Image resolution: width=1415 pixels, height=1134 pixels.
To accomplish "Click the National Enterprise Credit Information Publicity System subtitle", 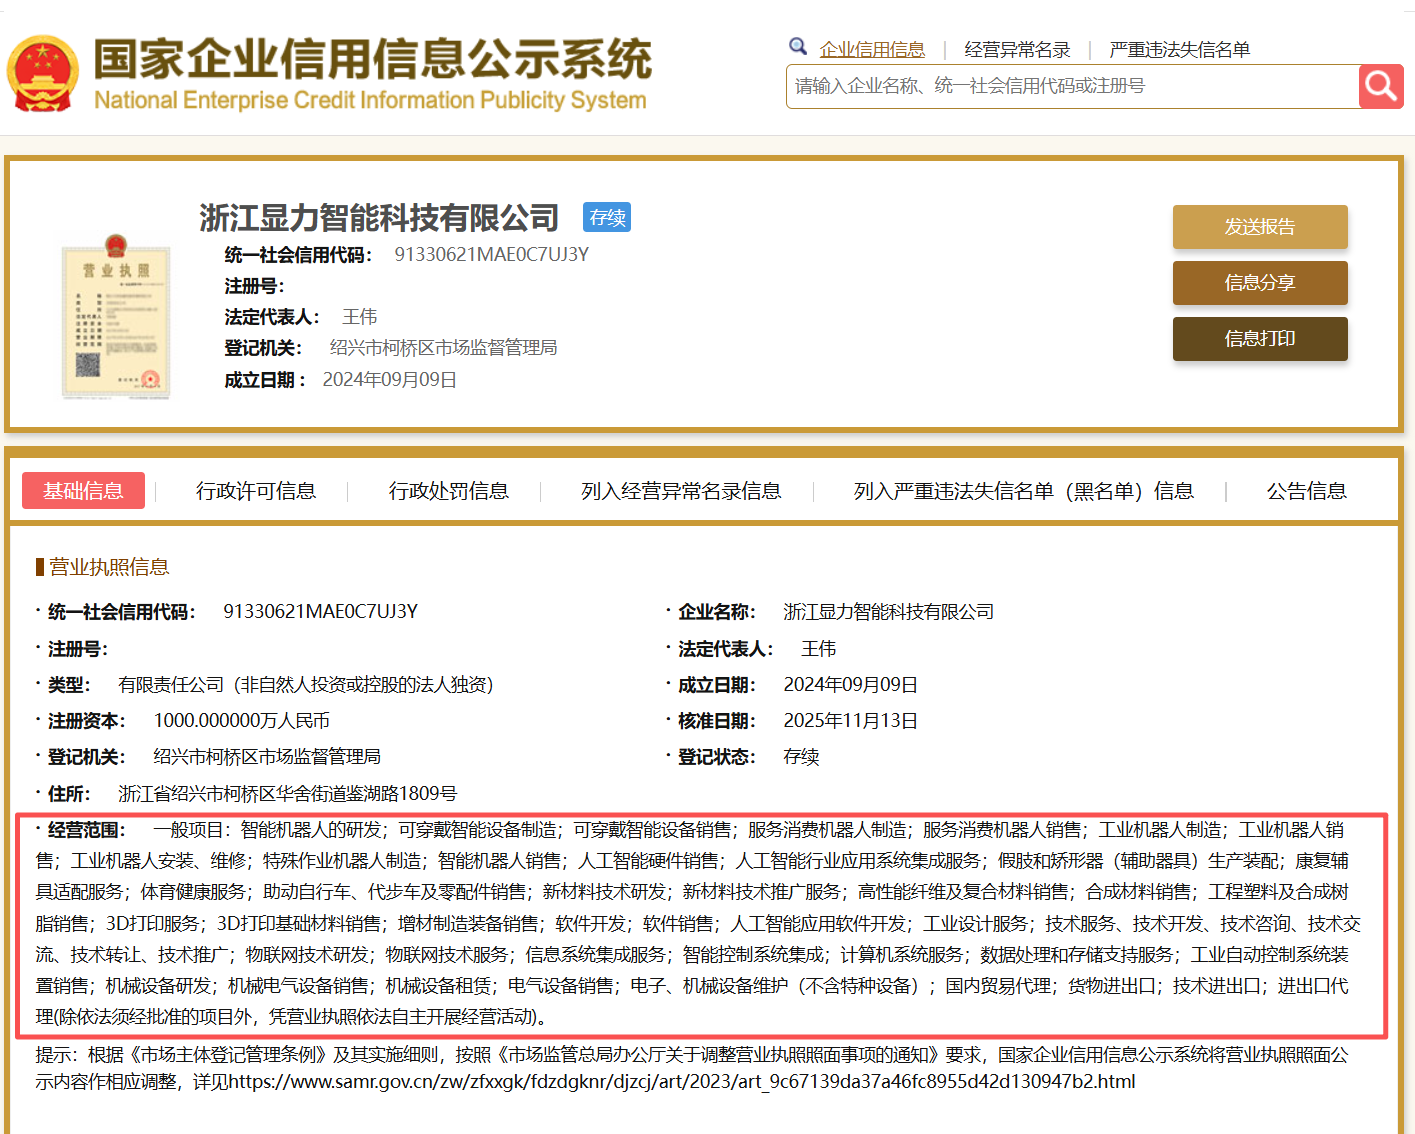I will (x=370, y=100).
